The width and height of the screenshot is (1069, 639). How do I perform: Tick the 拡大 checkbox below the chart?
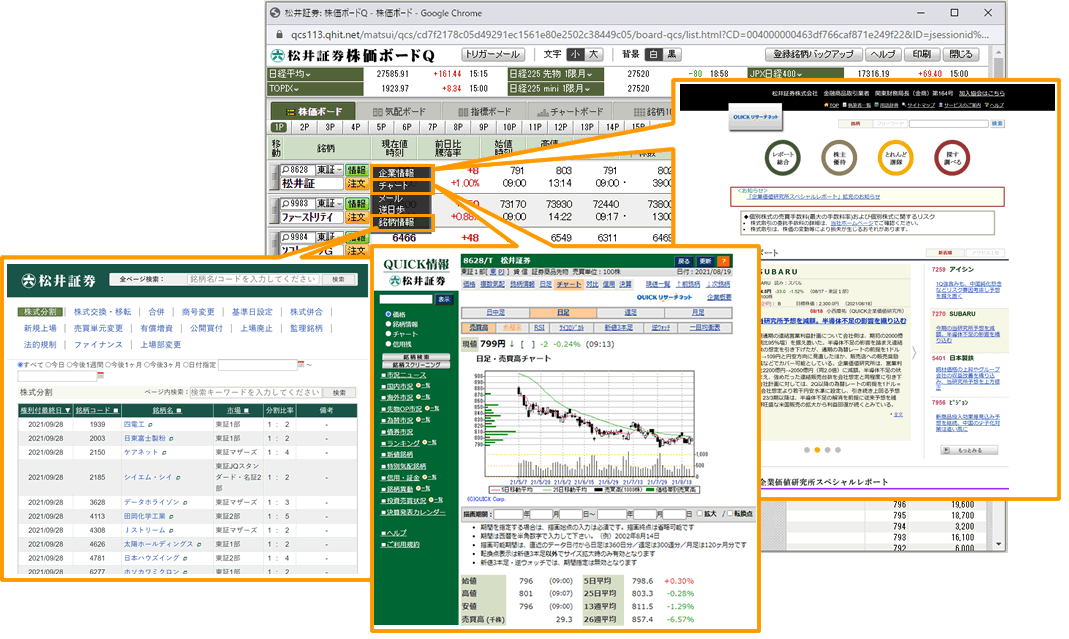coord(699,514)
